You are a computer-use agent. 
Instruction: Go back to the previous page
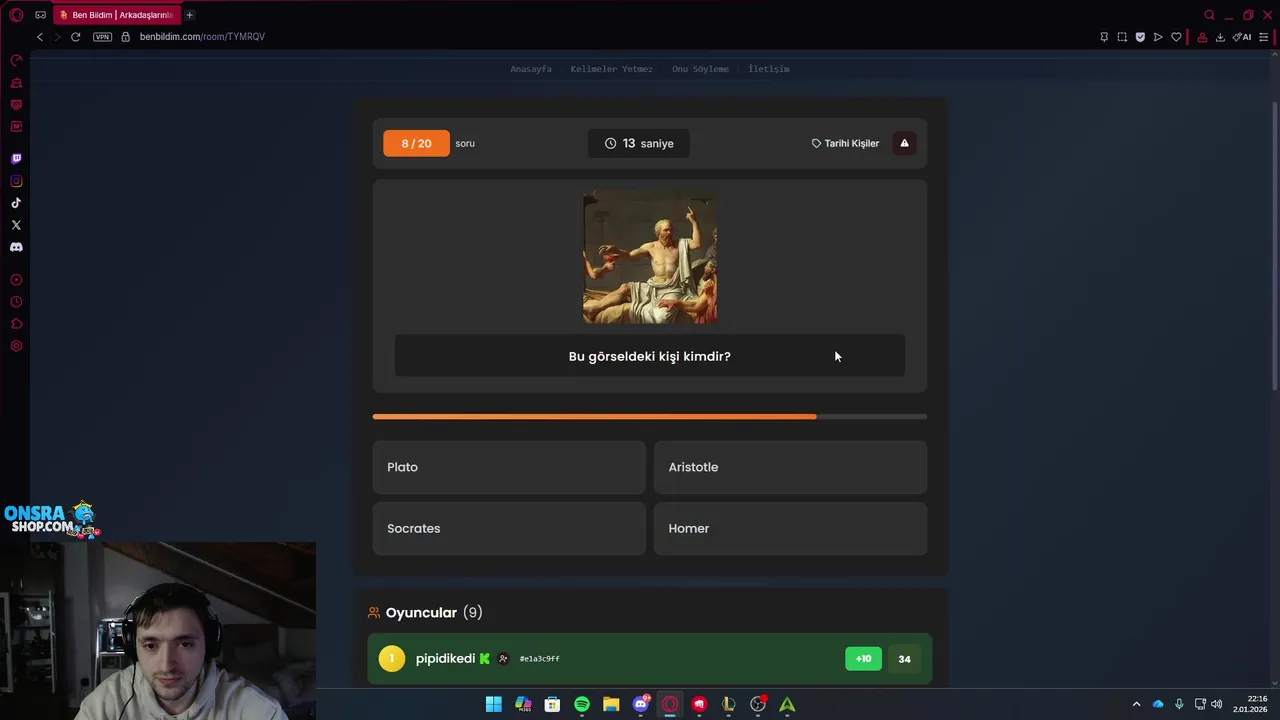[40, 37]
